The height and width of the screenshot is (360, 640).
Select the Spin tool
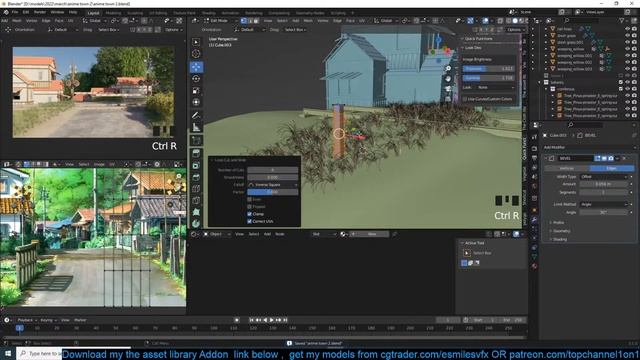point(196,223)
